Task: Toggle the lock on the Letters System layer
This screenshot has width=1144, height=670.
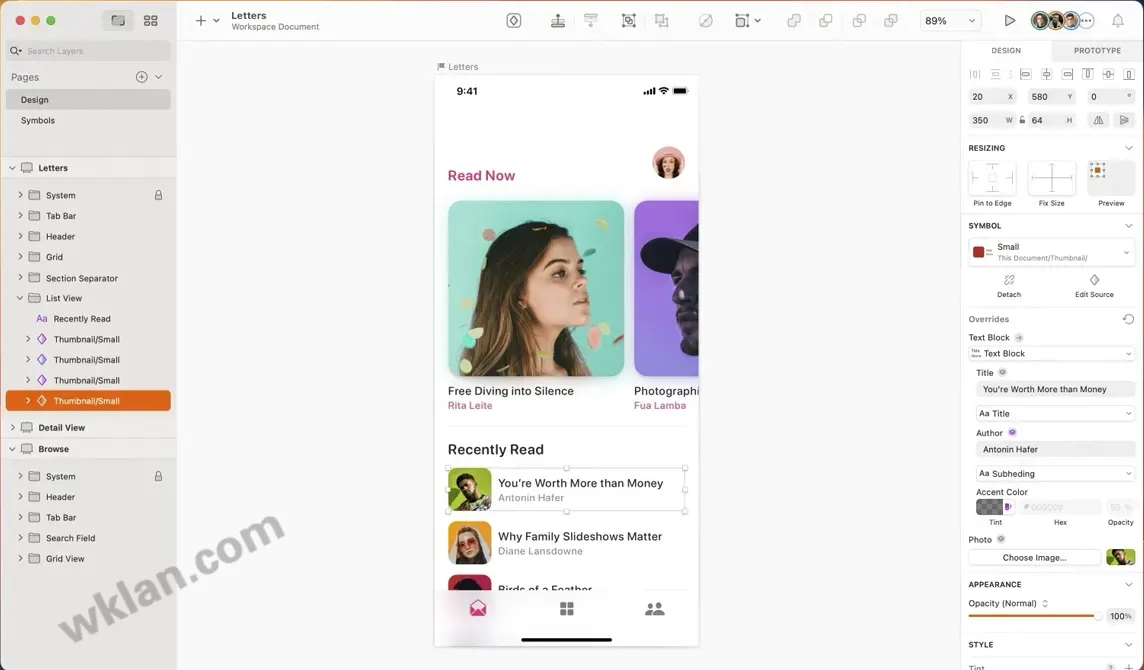Action: coord(158,195)
